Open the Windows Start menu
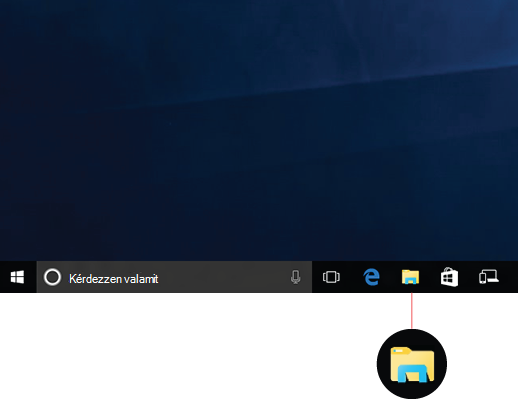The height and width of the screenshot is (399, 518). (x=17, y=277)
